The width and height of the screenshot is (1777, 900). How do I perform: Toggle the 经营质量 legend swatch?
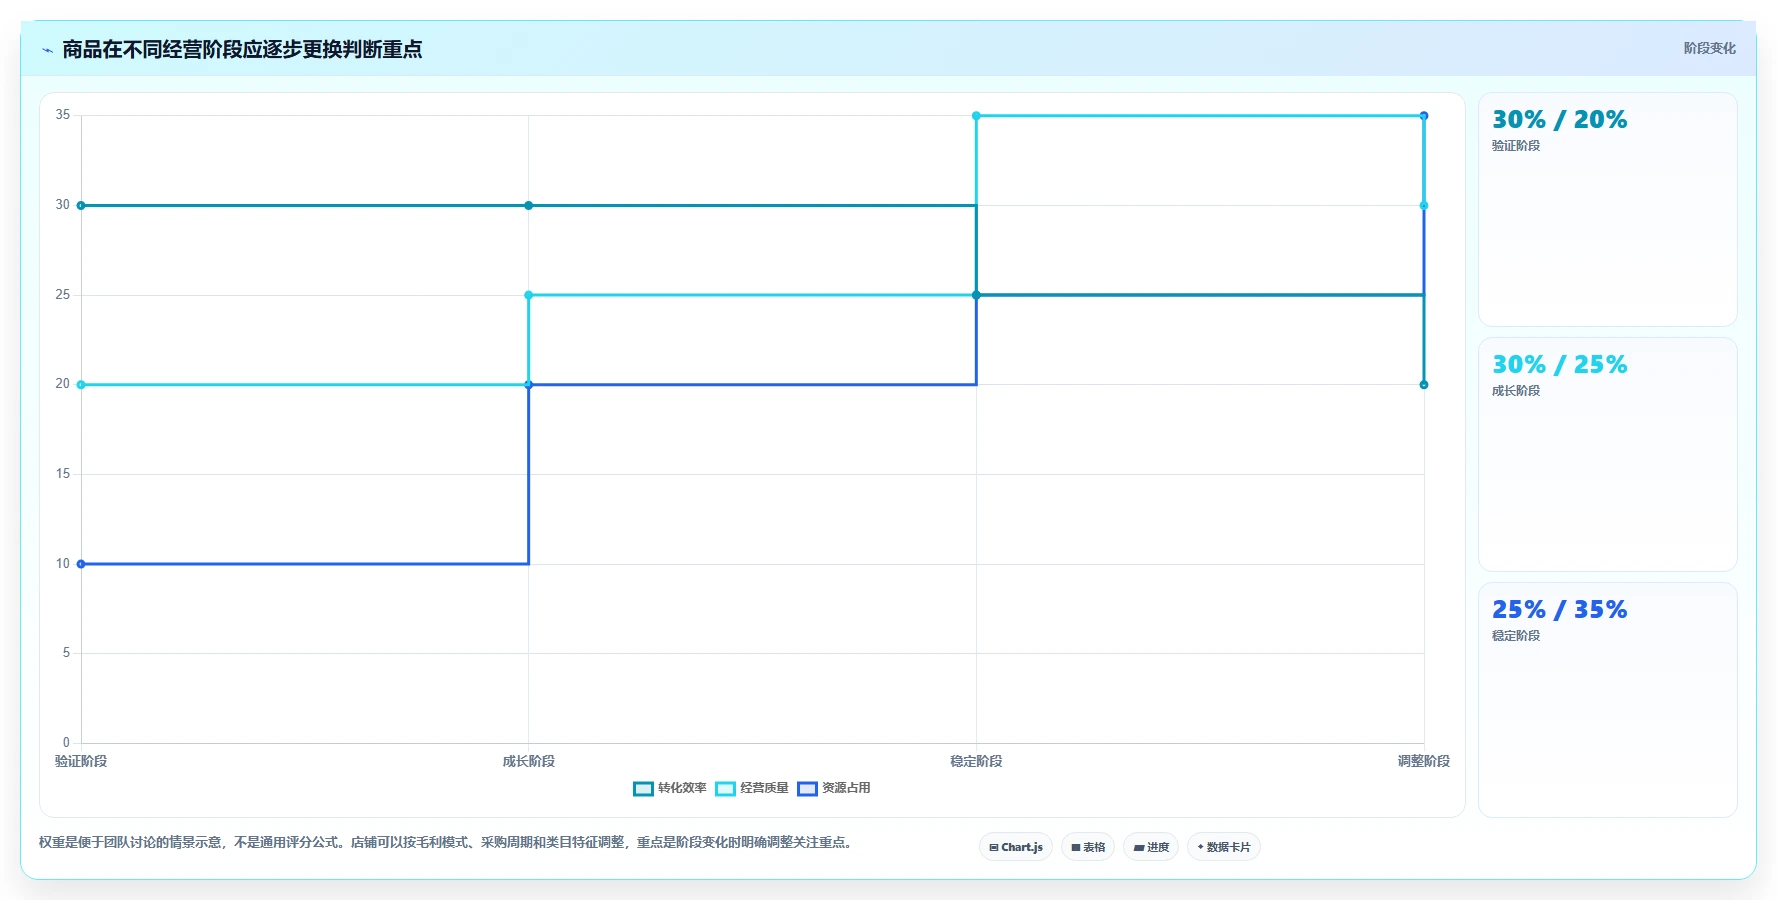(x=725, y=788)
